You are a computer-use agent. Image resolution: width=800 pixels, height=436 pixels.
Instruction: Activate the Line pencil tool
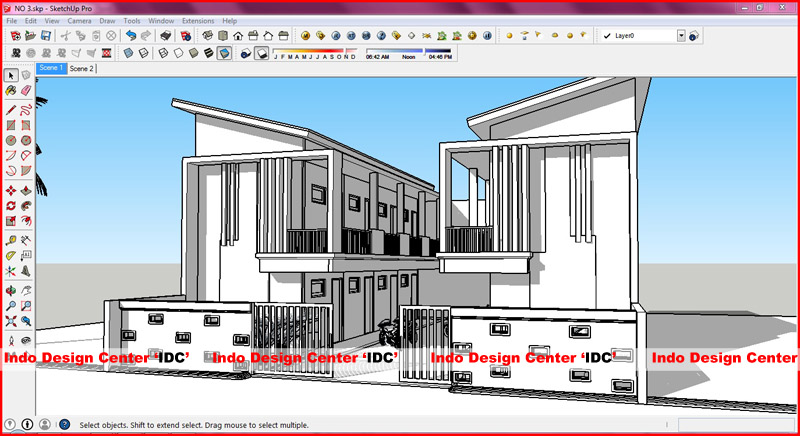pyautogui.click(x=11, y=110)
